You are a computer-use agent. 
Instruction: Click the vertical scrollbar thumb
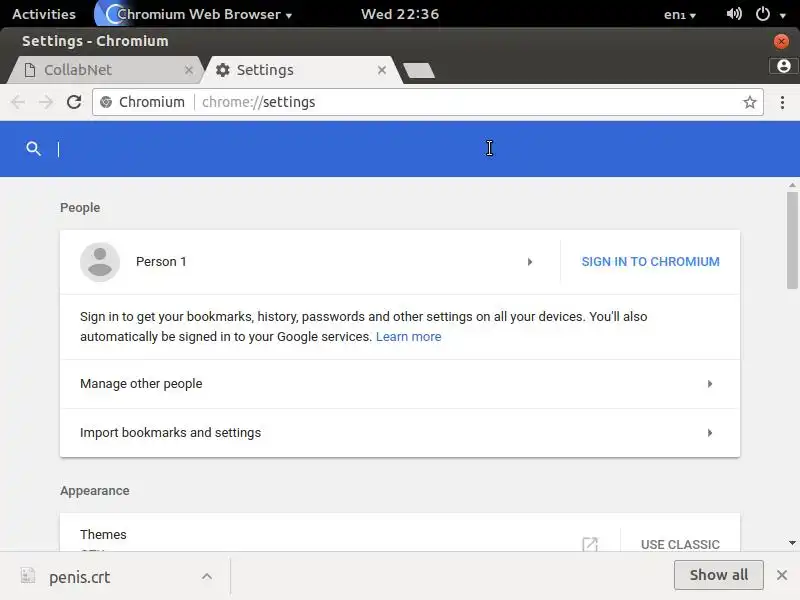click(792, 240)
